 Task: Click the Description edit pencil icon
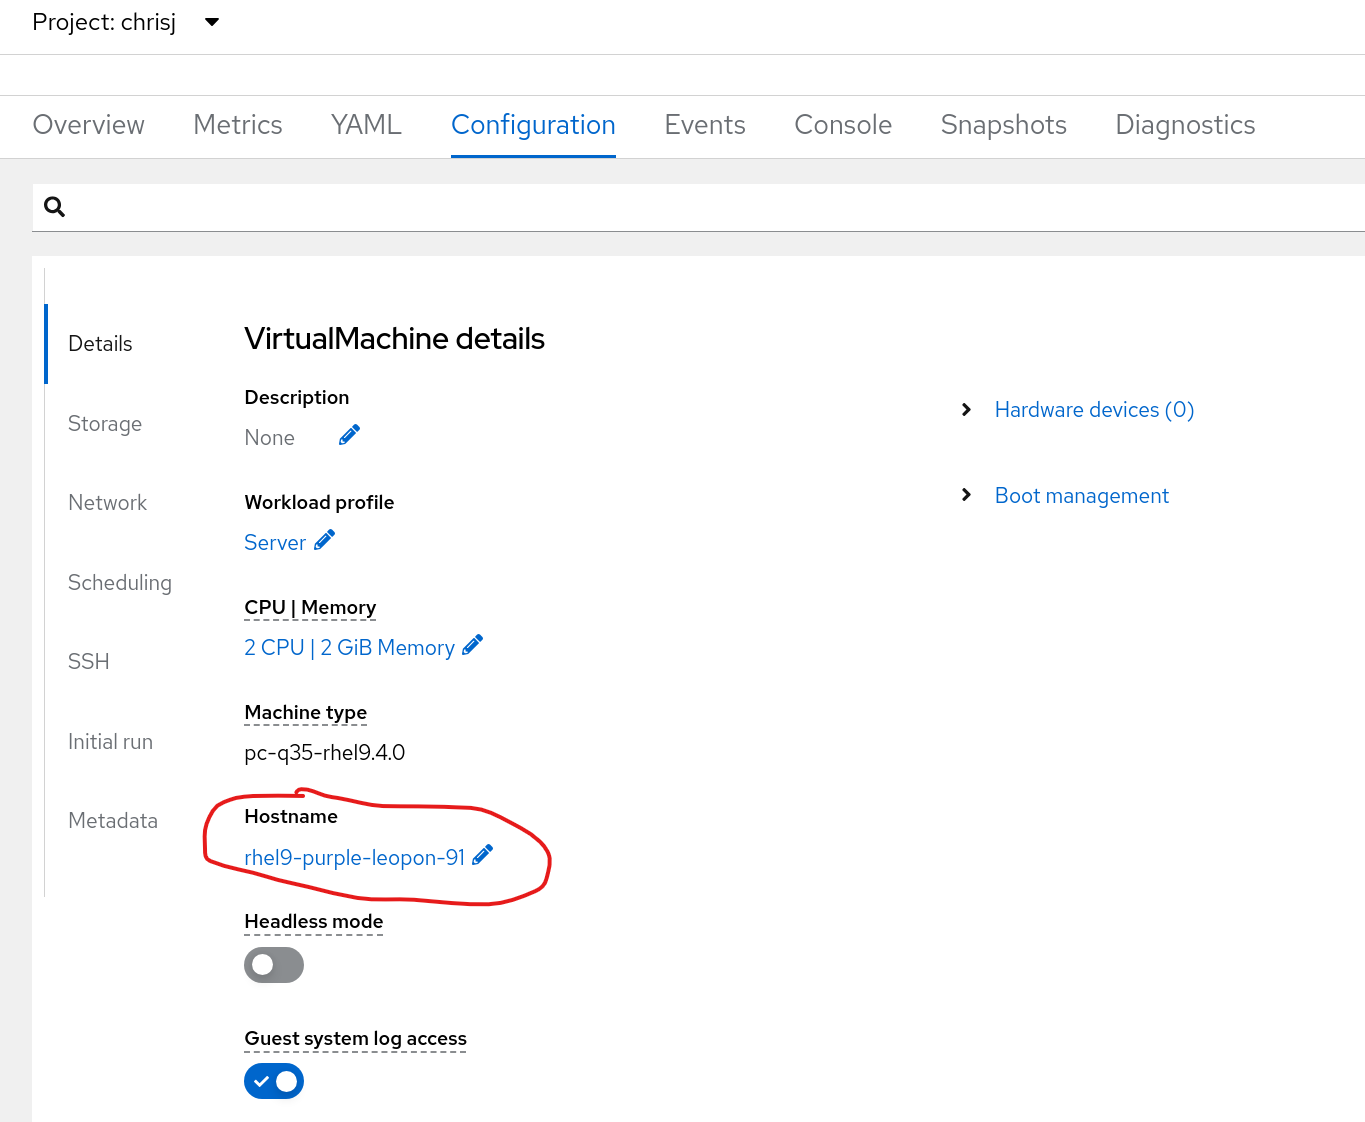pos(349,435)
